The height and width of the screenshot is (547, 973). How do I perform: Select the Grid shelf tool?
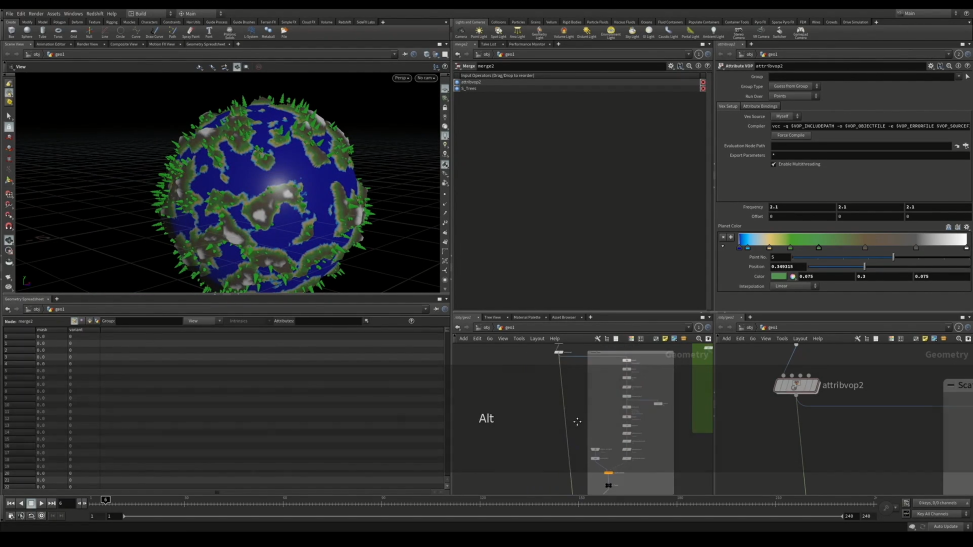(x=73, y=32)
